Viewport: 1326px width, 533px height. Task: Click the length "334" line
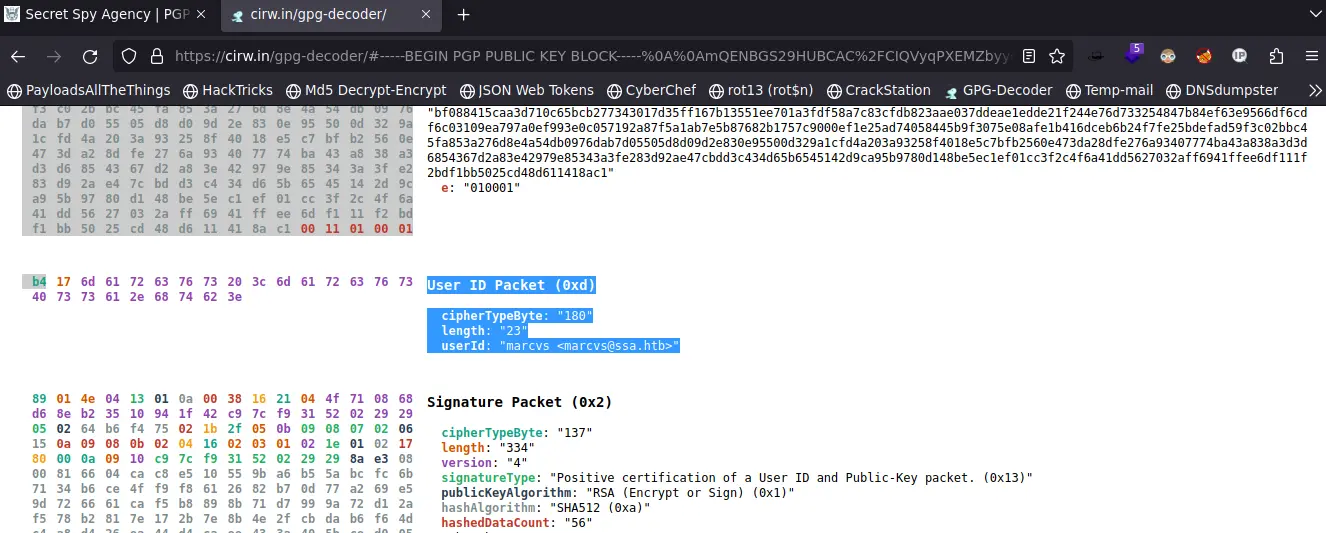pyautogui.click(x=488, y=448)
